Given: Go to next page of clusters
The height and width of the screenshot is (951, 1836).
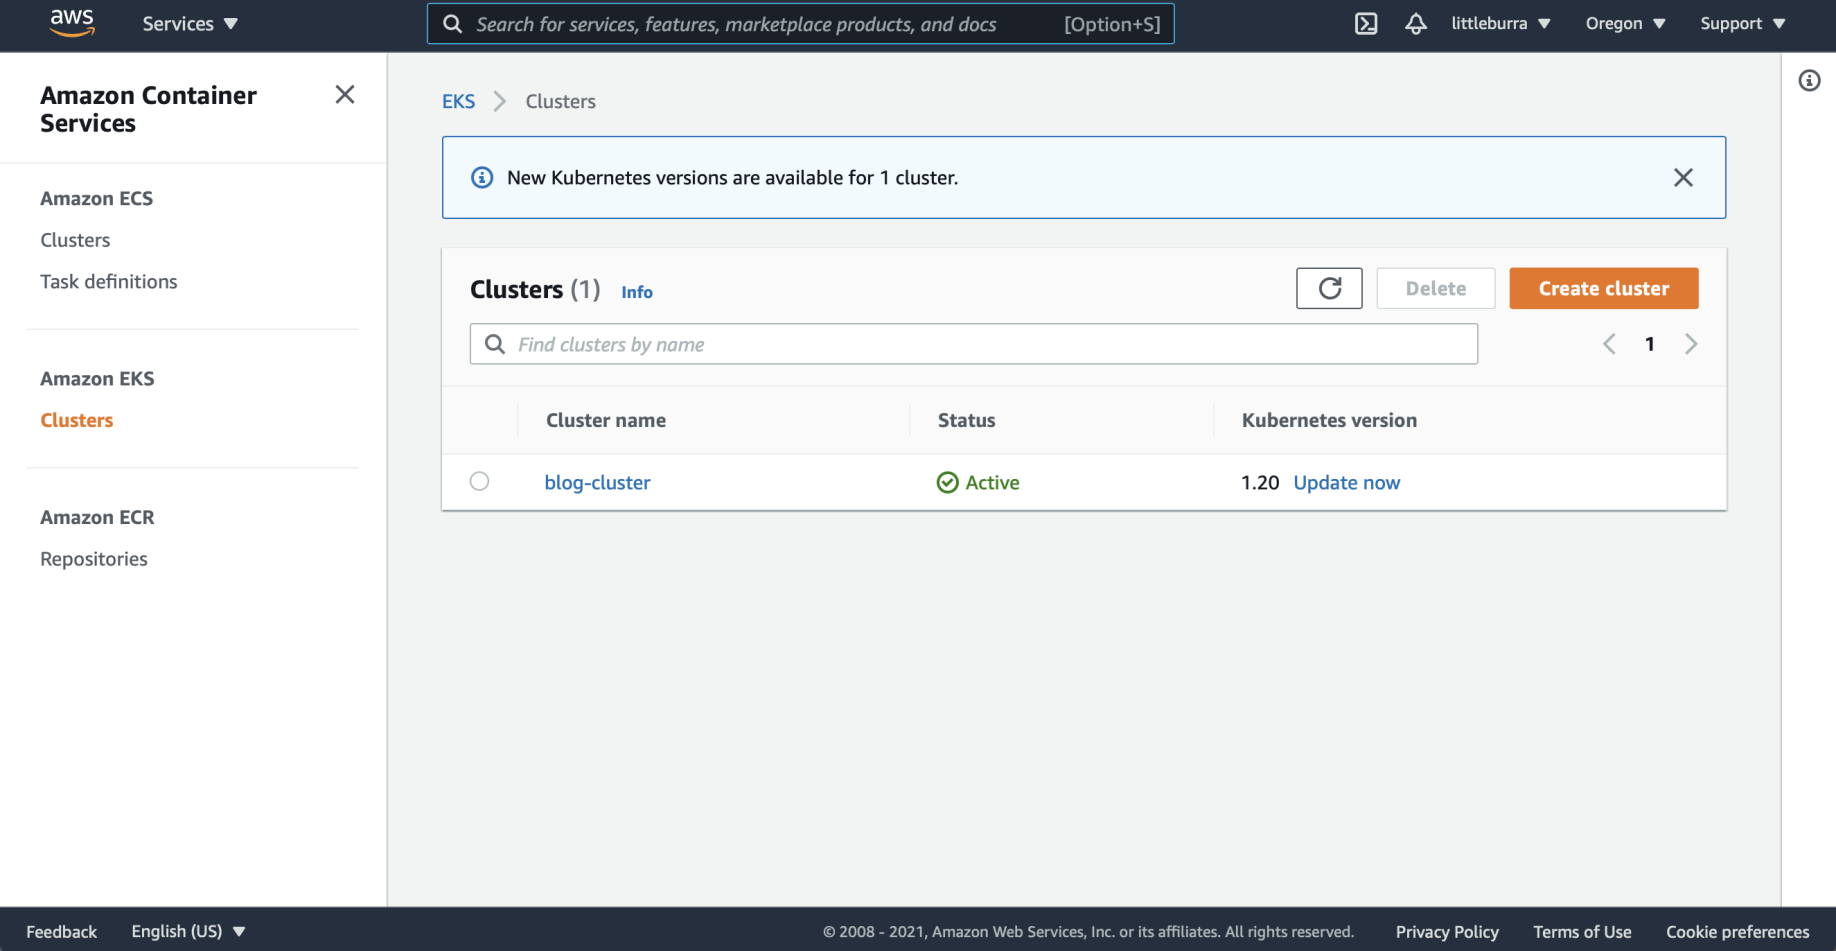Looking at the screenshot, I should click(x=1691, y=344).
